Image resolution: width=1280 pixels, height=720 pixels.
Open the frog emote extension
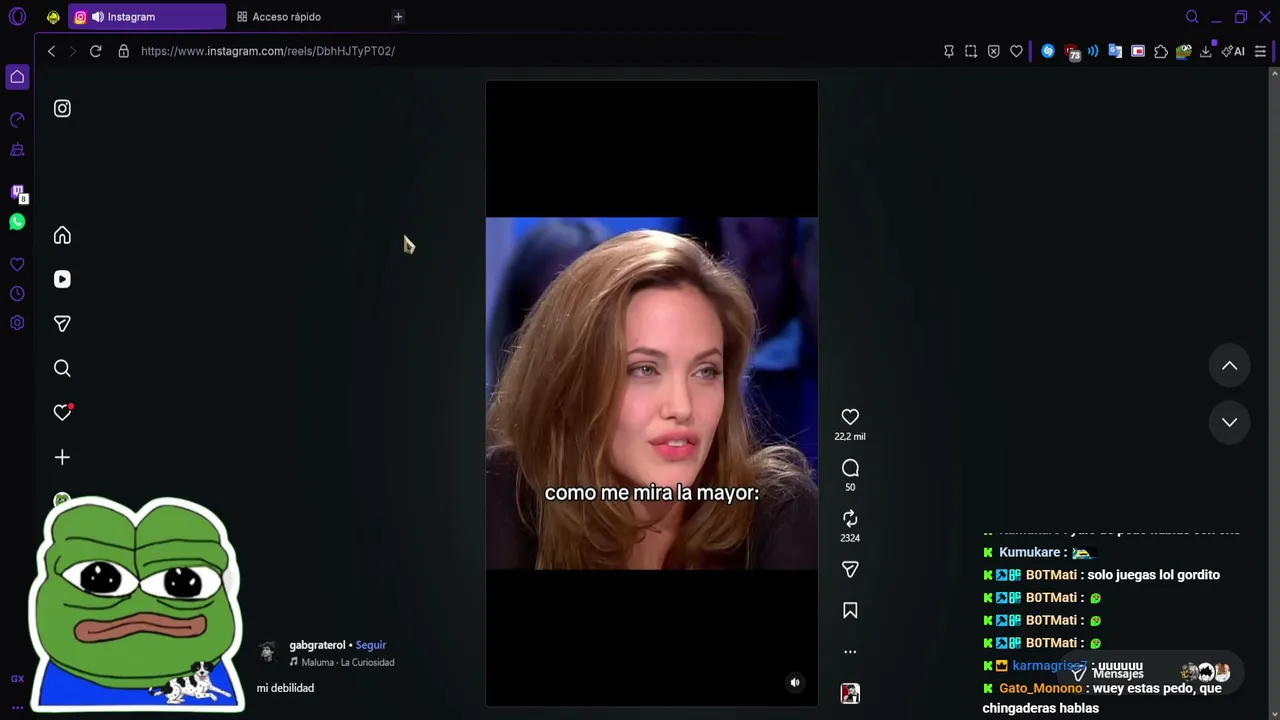pyautogui.click(x=1184, y=51)
